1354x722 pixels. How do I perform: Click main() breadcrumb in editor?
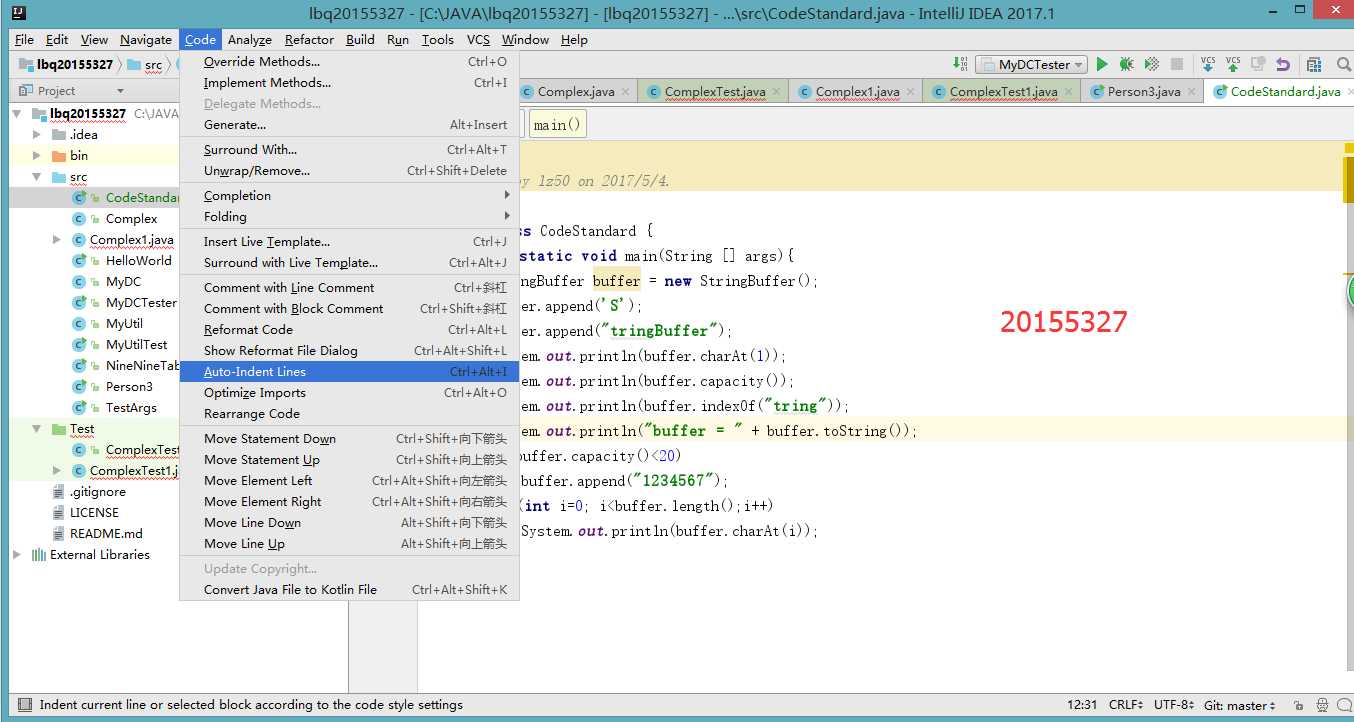click(x=557, y=125)
